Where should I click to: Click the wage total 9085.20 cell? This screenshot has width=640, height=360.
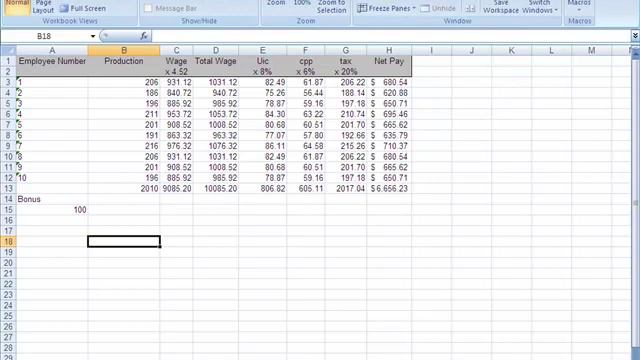pos(176,189)
